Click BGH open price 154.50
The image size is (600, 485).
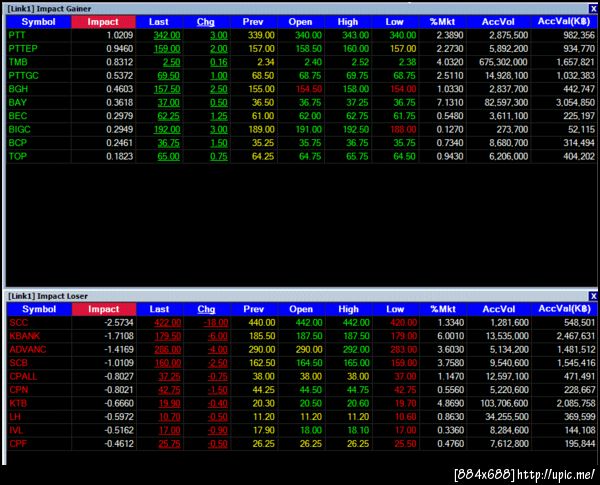tap(309, 89)
